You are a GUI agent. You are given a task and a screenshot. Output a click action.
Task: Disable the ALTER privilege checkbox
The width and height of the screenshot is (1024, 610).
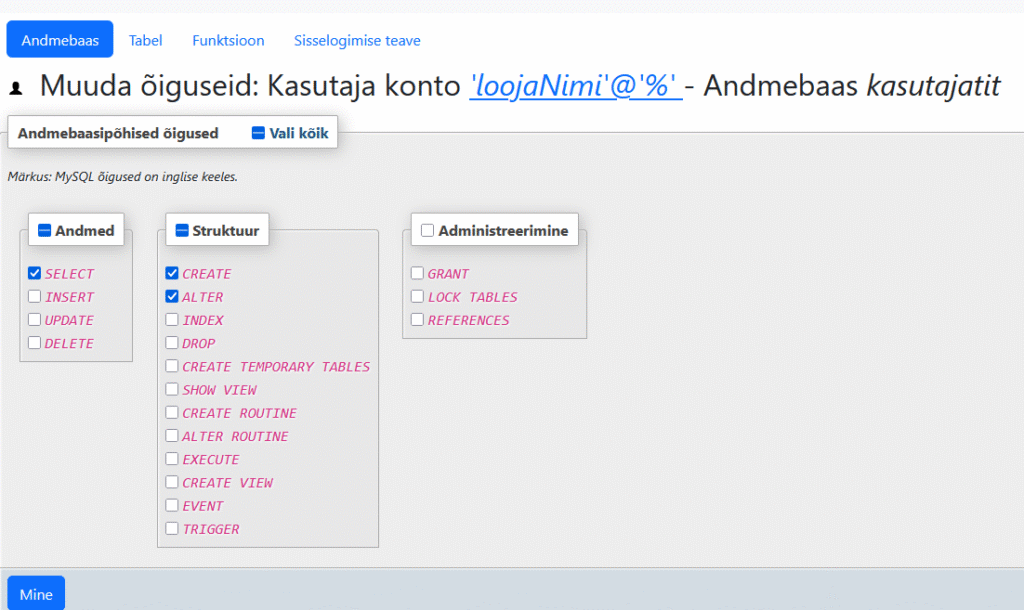172,296
